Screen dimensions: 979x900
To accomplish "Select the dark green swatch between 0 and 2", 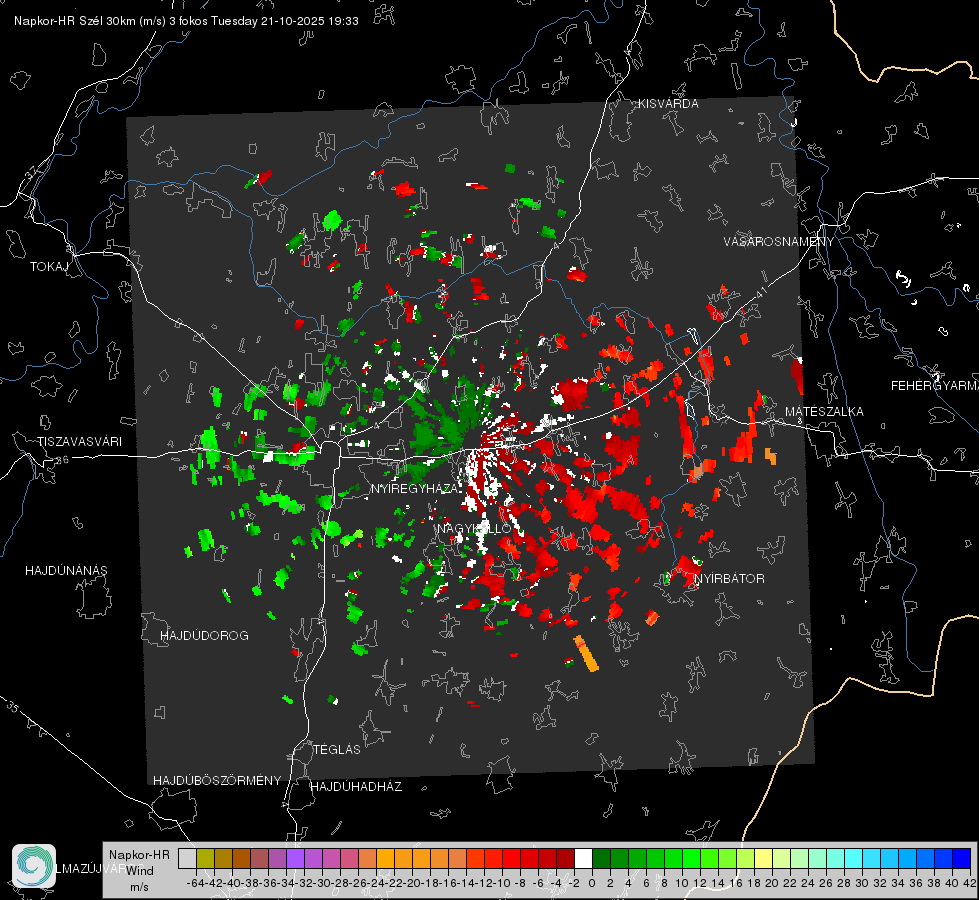I will (601, 858).
